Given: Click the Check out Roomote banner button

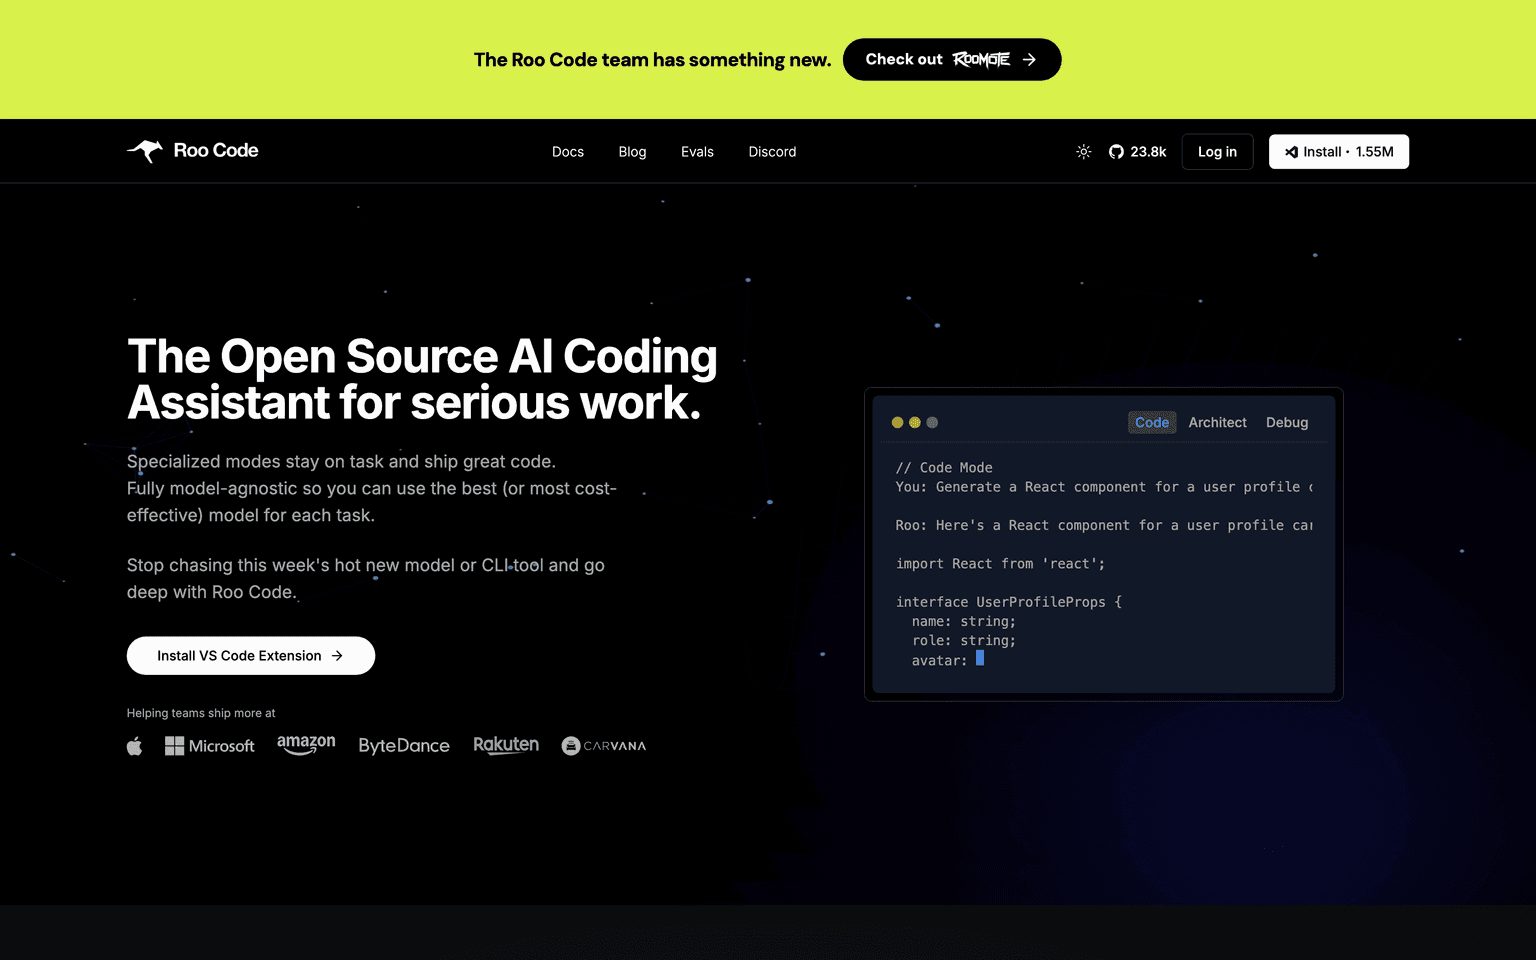Looking at the screenshot, I should pyautogui.click(x=952, y=60).
